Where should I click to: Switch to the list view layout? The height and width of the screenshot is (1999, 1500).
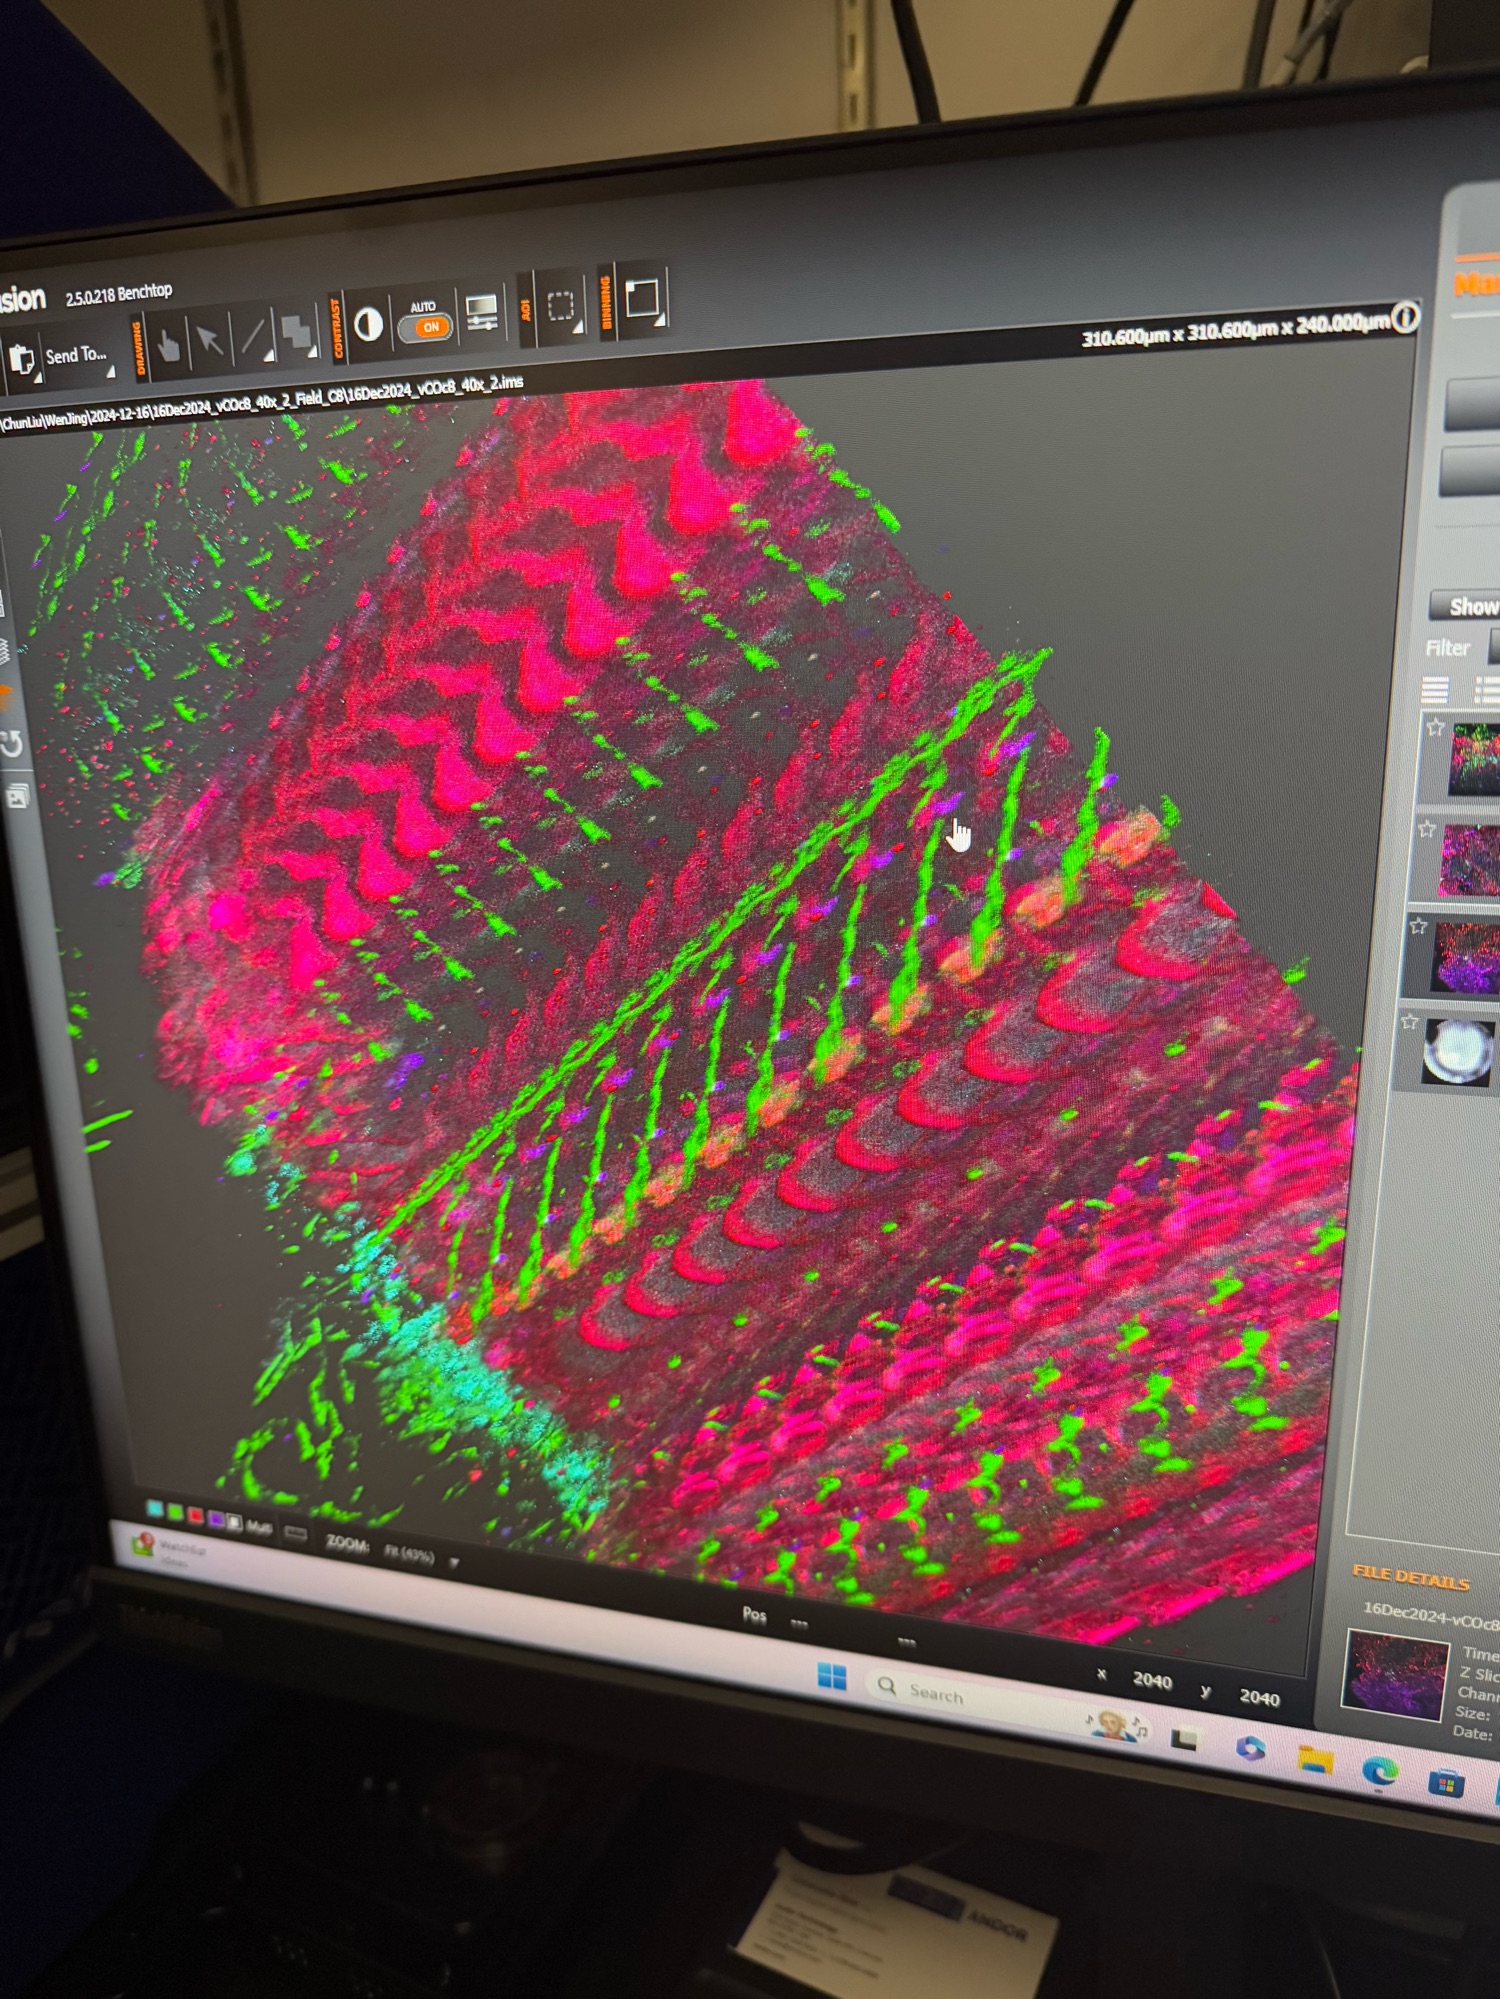coord(1435,690)
